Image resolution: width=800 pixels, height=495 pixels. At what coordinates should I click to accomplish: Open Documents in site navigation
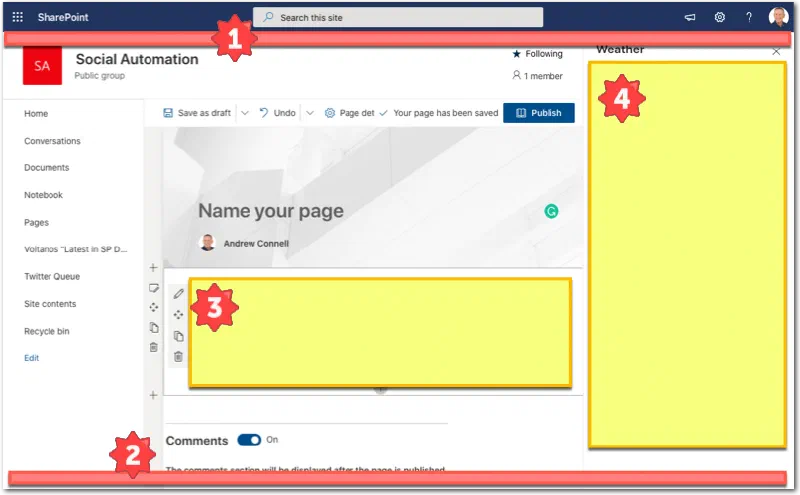[46, 167]
